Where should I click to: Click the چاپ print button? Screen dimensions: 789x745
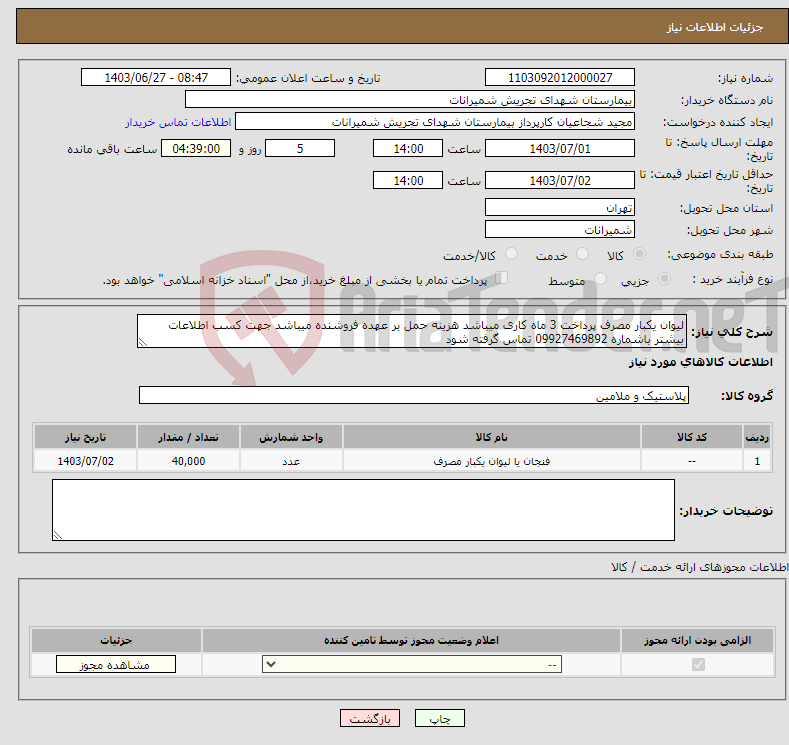pos(440,718)
